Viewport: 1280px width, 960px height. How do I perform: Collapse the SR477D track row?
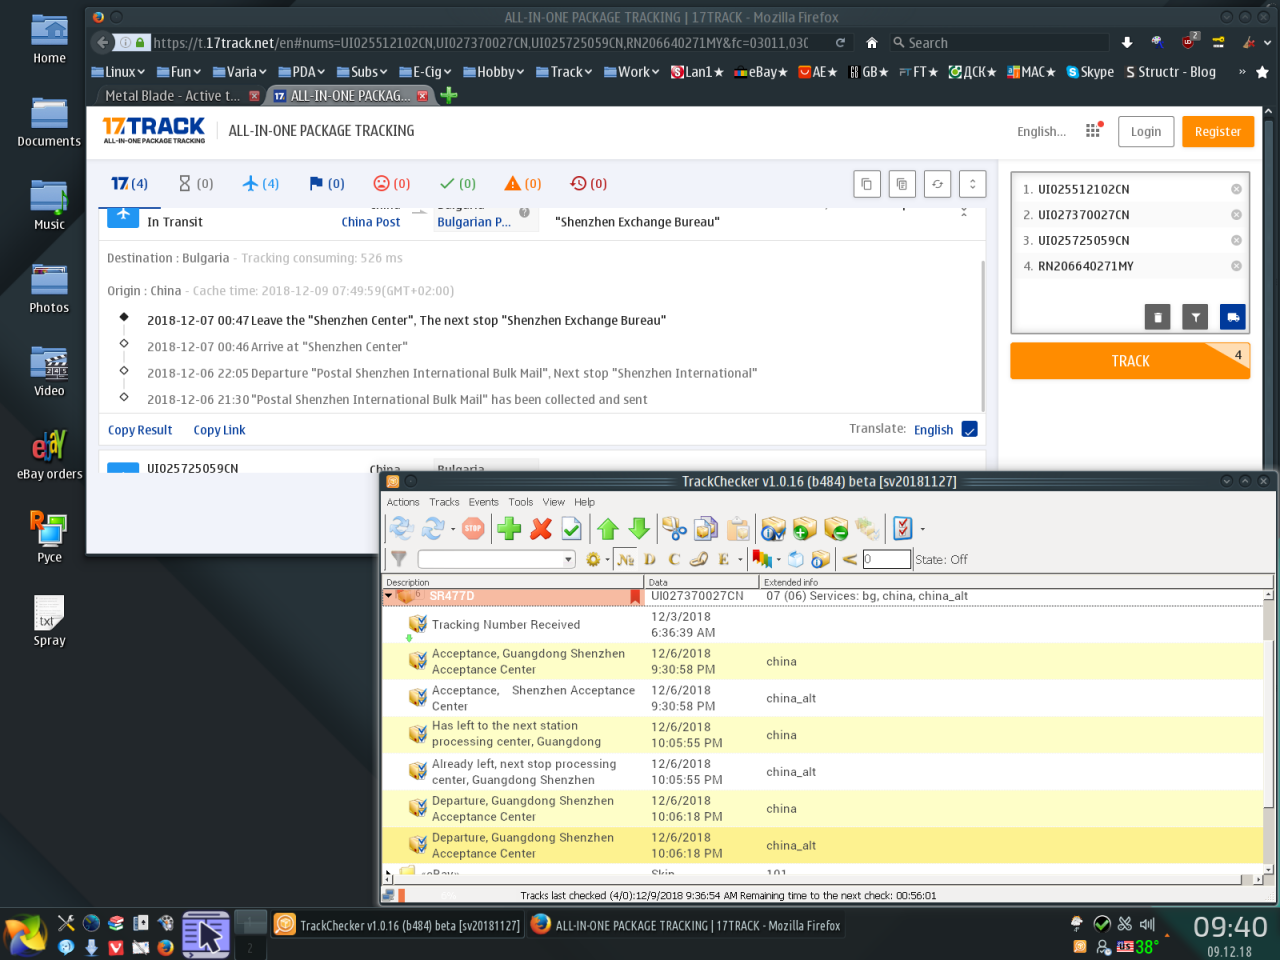click(389, 596)
